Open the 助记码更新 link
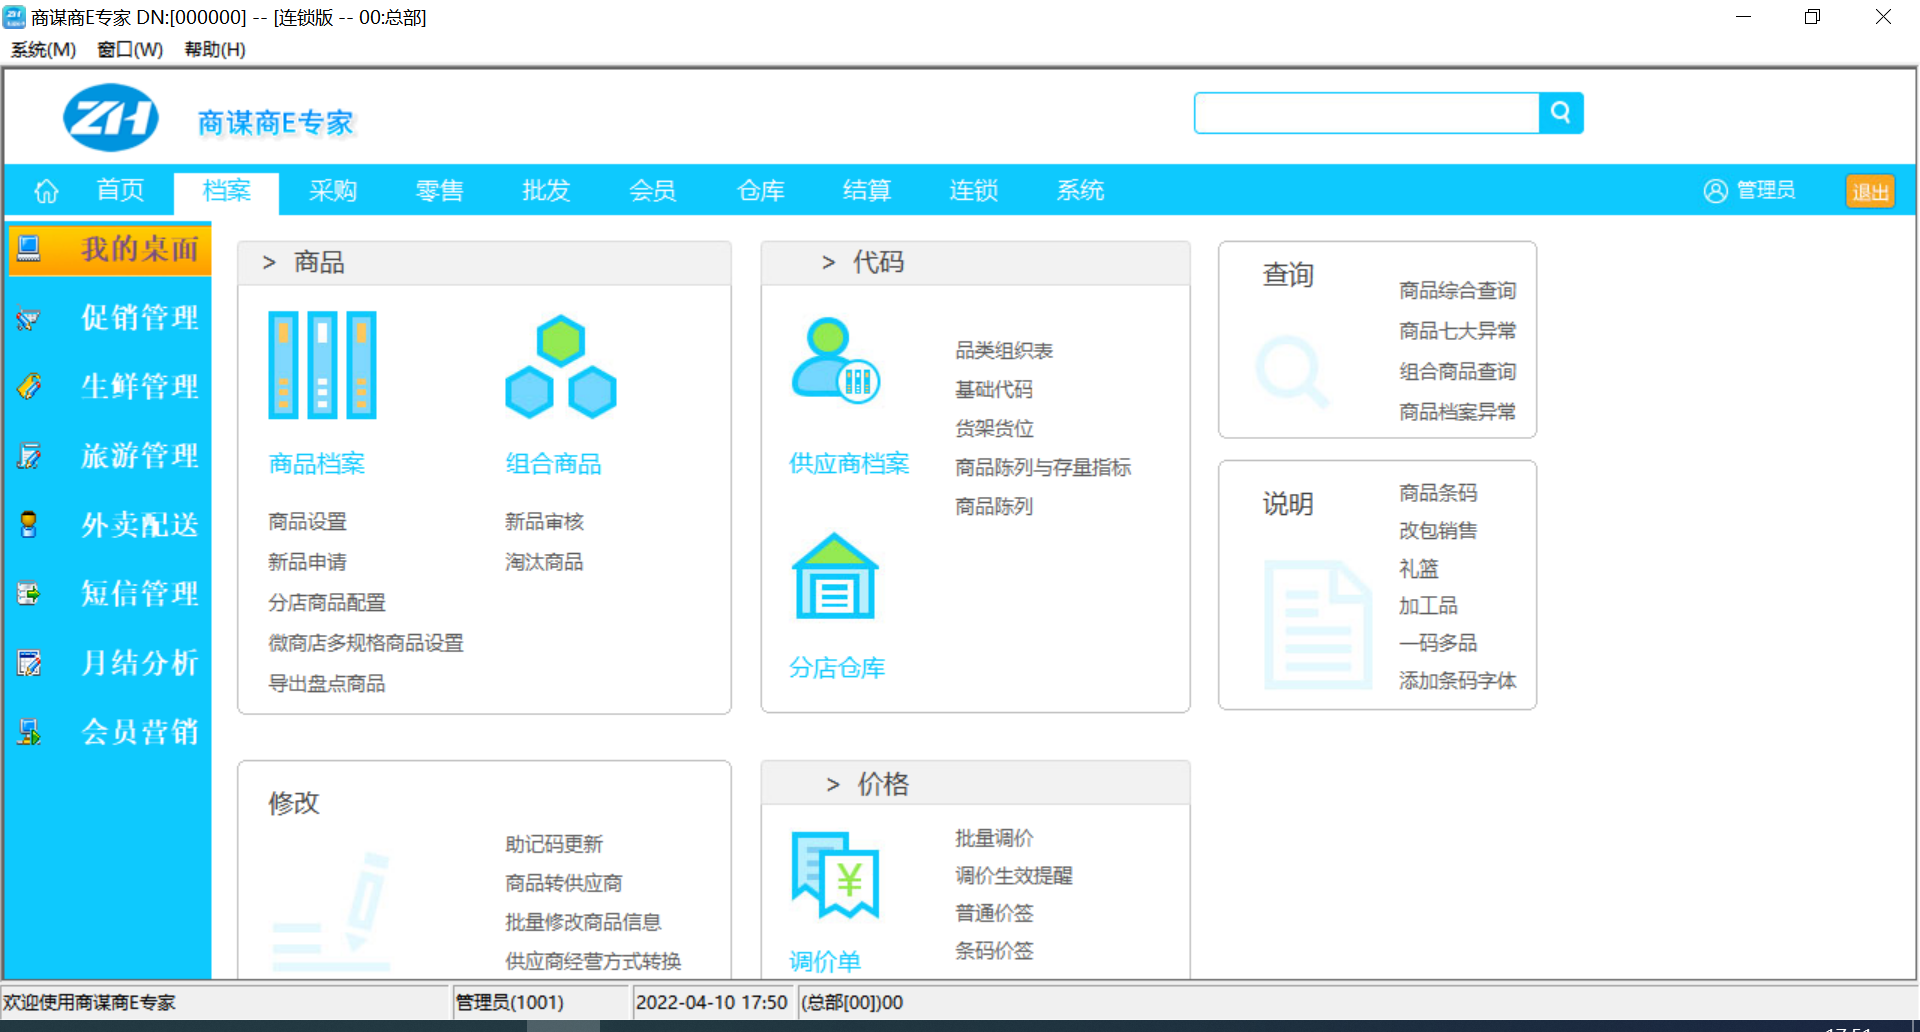The height and width of the screenshot is (1032, 1920). click(x=554, y=845)
